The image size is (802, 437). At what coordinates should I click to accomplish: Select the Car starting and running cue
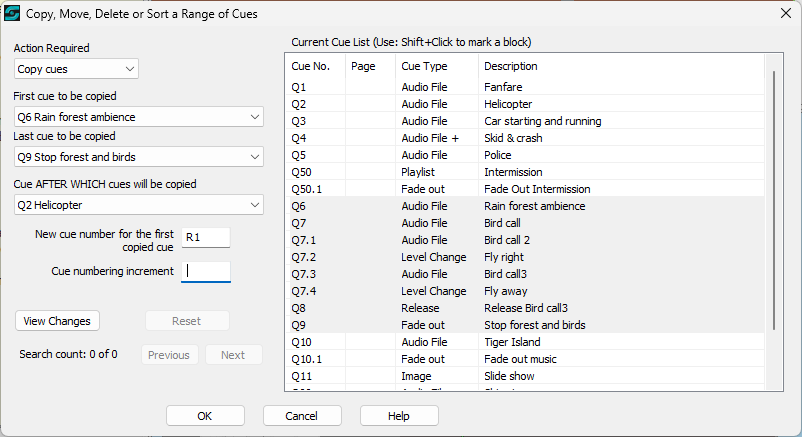tap(525, 121)
